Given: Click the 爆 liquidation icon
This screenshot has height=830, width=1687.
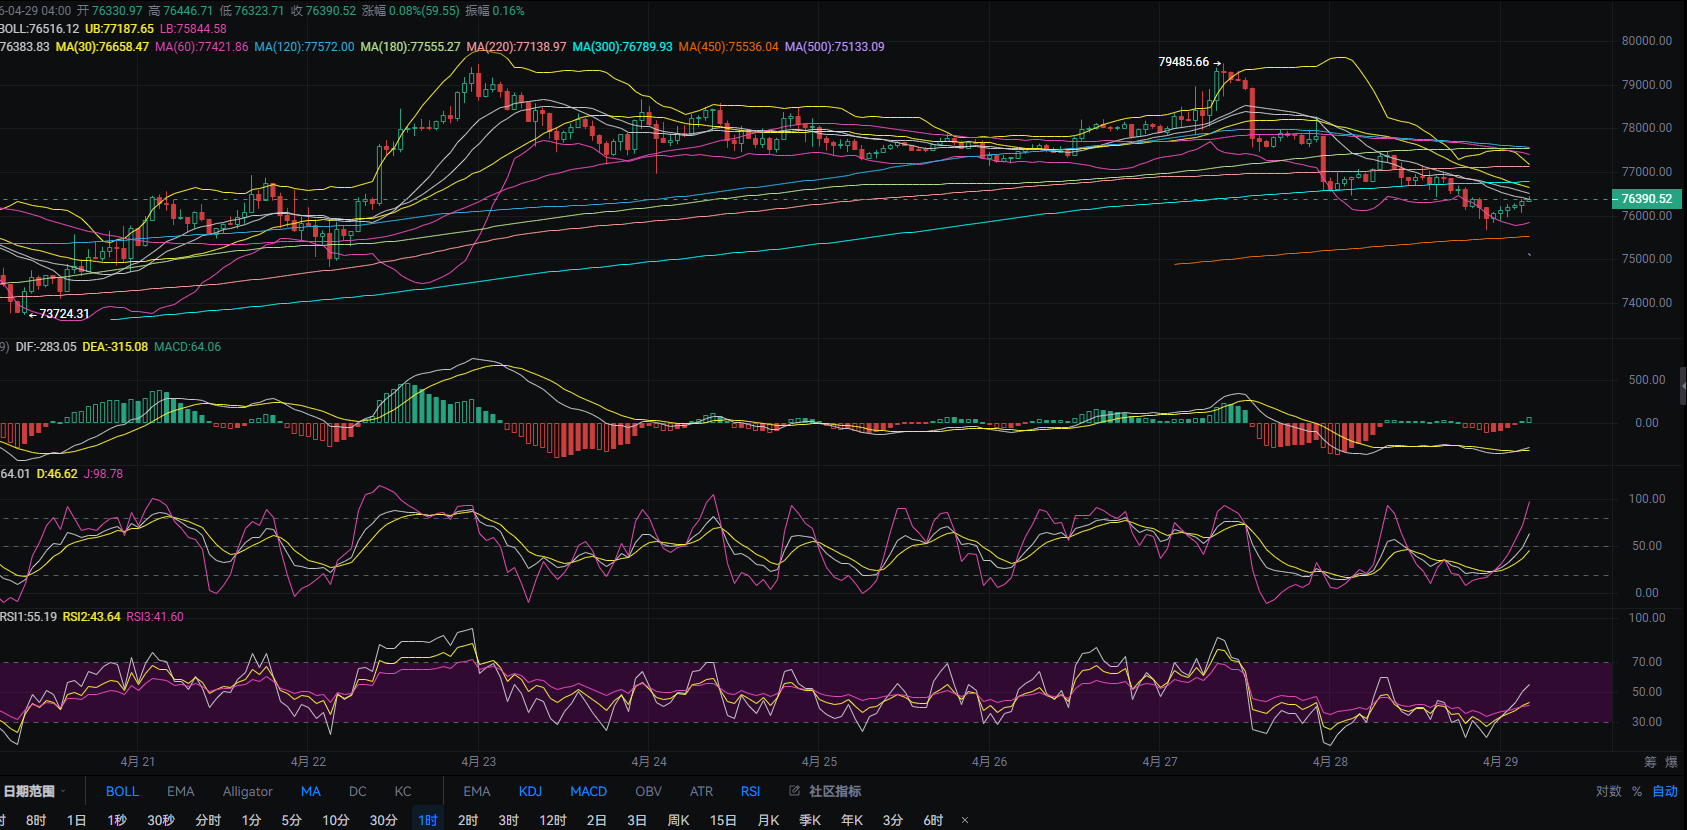Looking at the screenshot, I should point(1671,762).
